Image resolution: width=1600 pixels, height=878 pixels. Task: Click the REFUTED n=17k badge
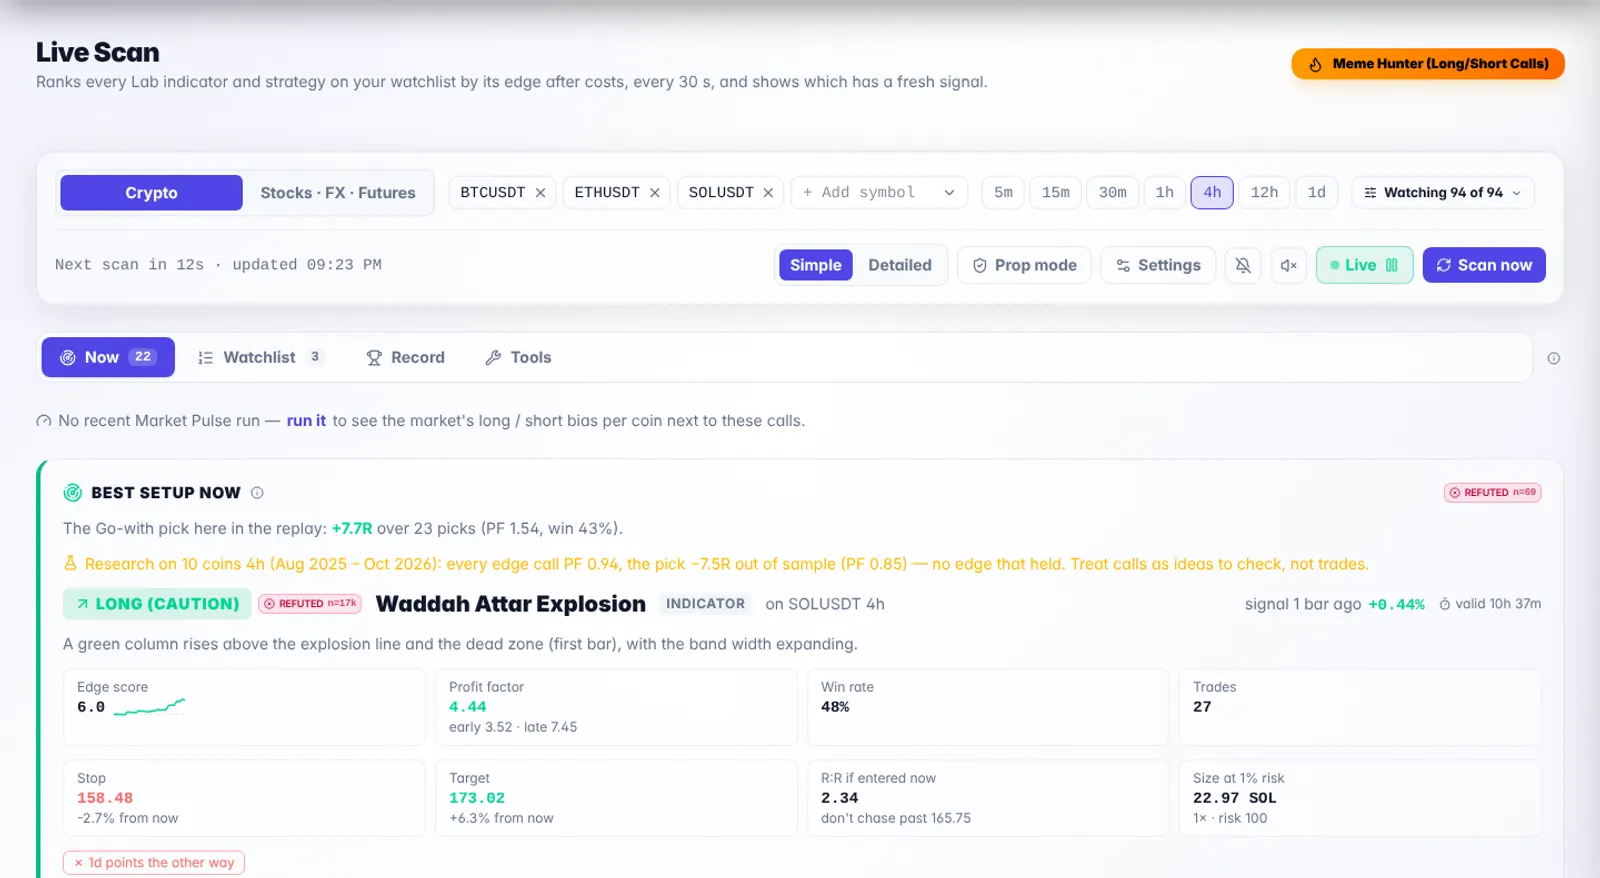tap(310, 604)
